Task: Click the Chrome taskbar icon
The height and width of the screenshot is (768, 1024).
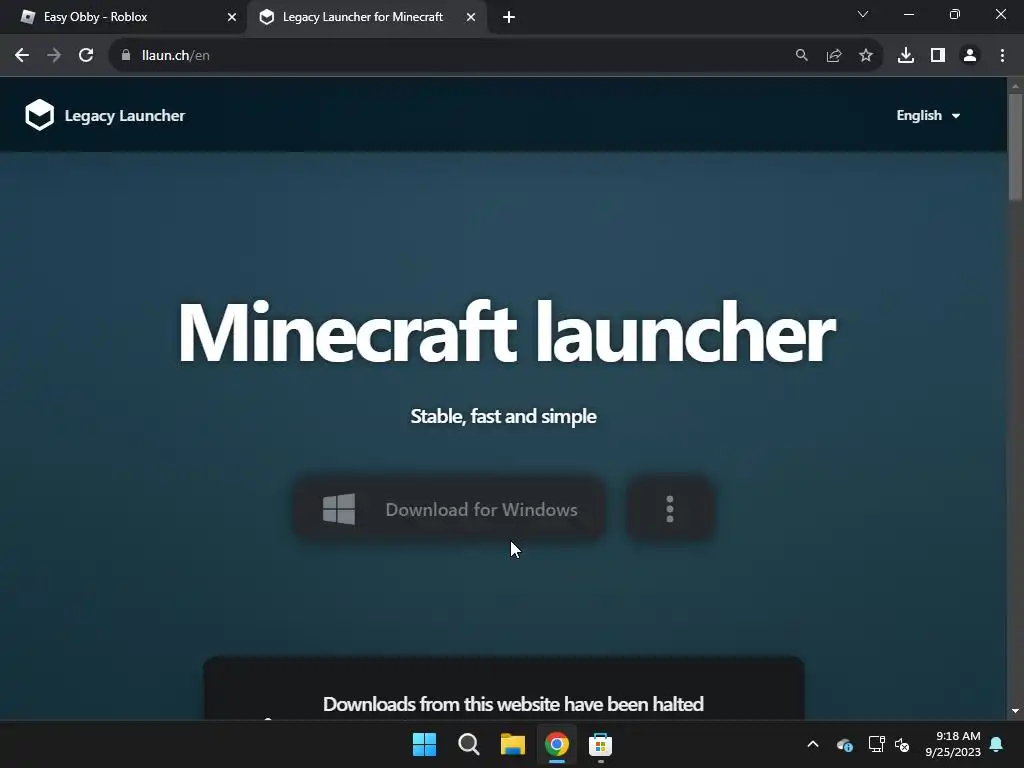Action: point(556,744)
